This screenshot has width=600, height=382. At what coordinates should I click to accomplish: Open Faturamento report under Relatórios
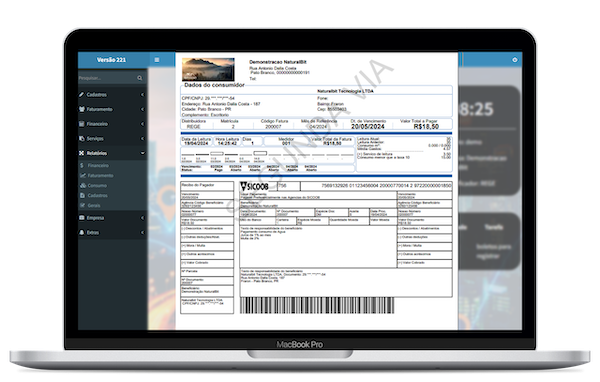[x=100, y=175]
